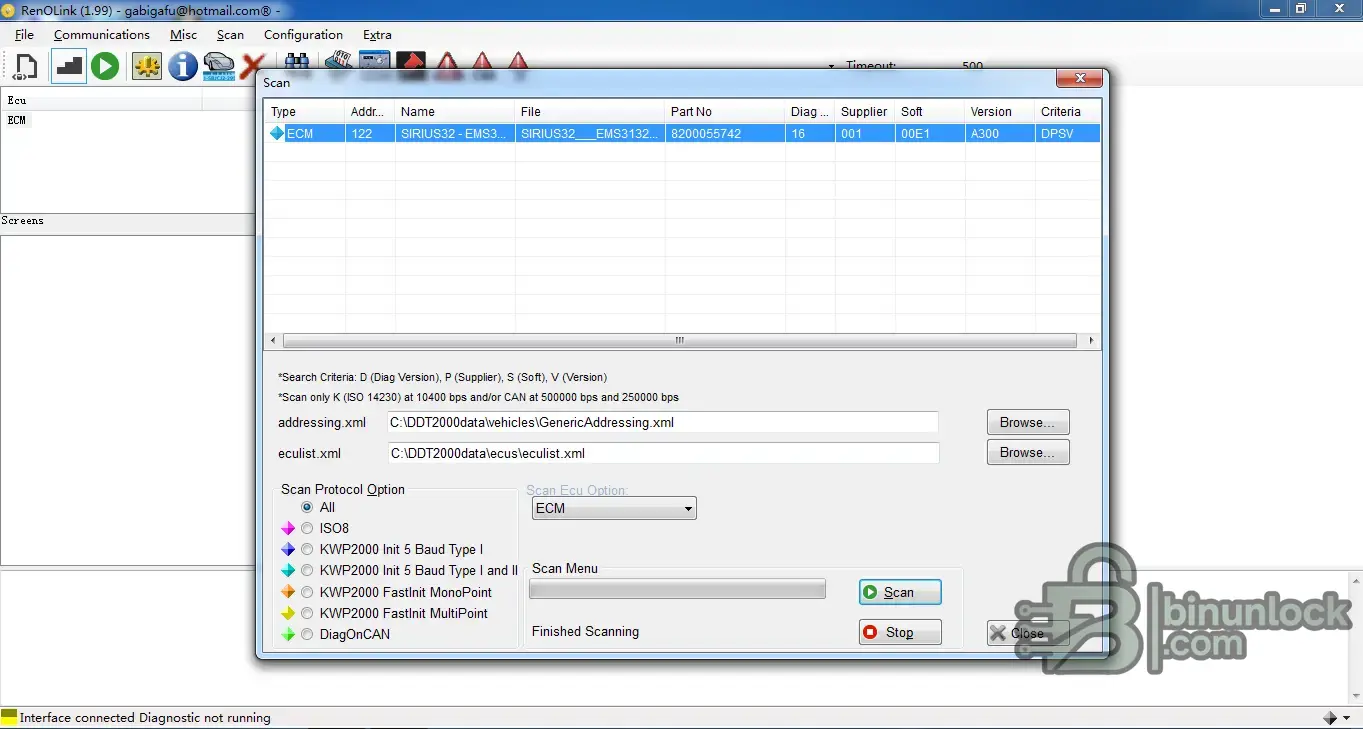Click the Scan button with green icon
Screen dimensions: 1363x729
tap(900, 592)
